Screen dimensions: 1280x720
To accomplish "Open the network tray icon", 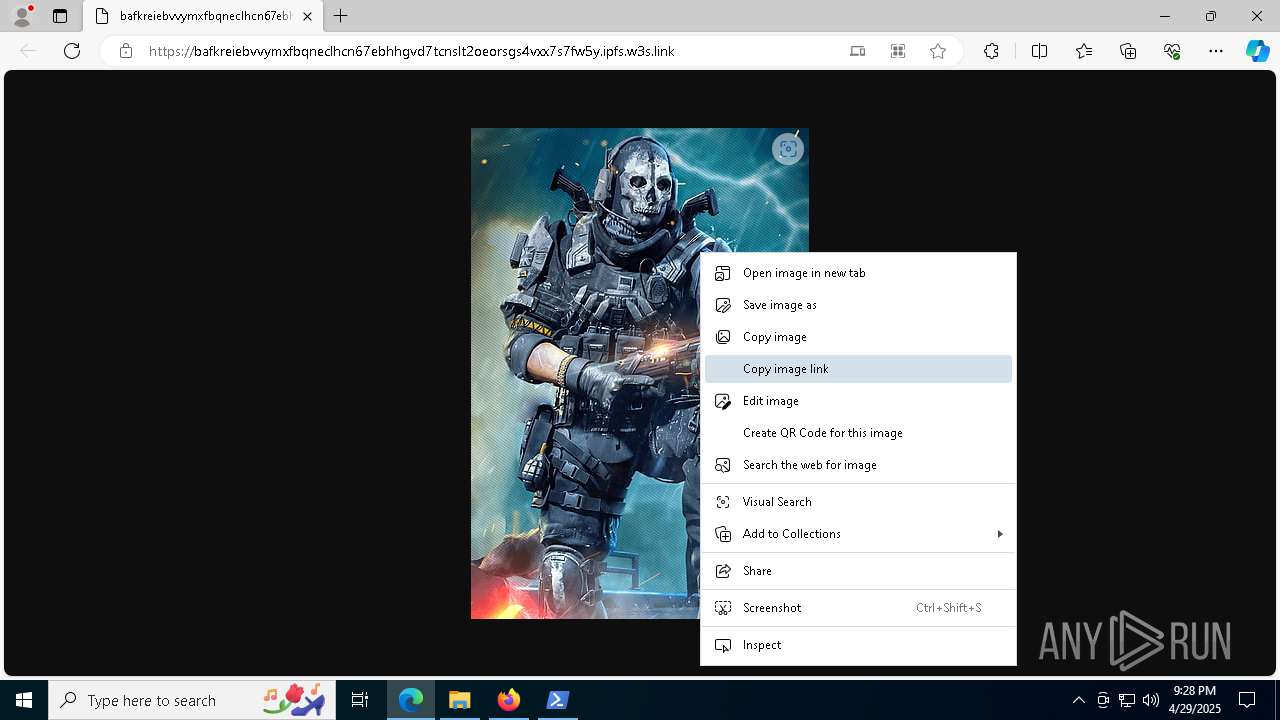I will click(1127, 700).
